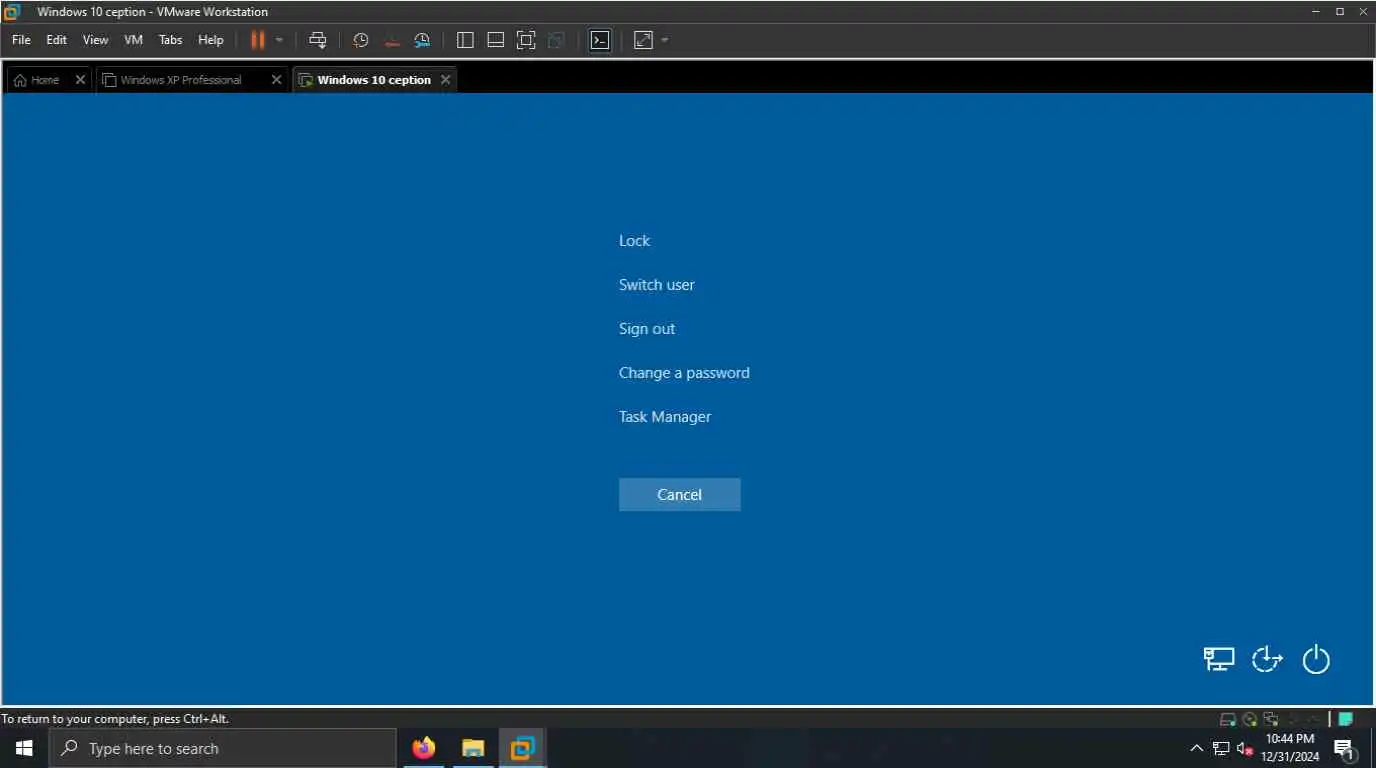
Task: Open the Snapshot Manager icon
Action: [422, 40]
